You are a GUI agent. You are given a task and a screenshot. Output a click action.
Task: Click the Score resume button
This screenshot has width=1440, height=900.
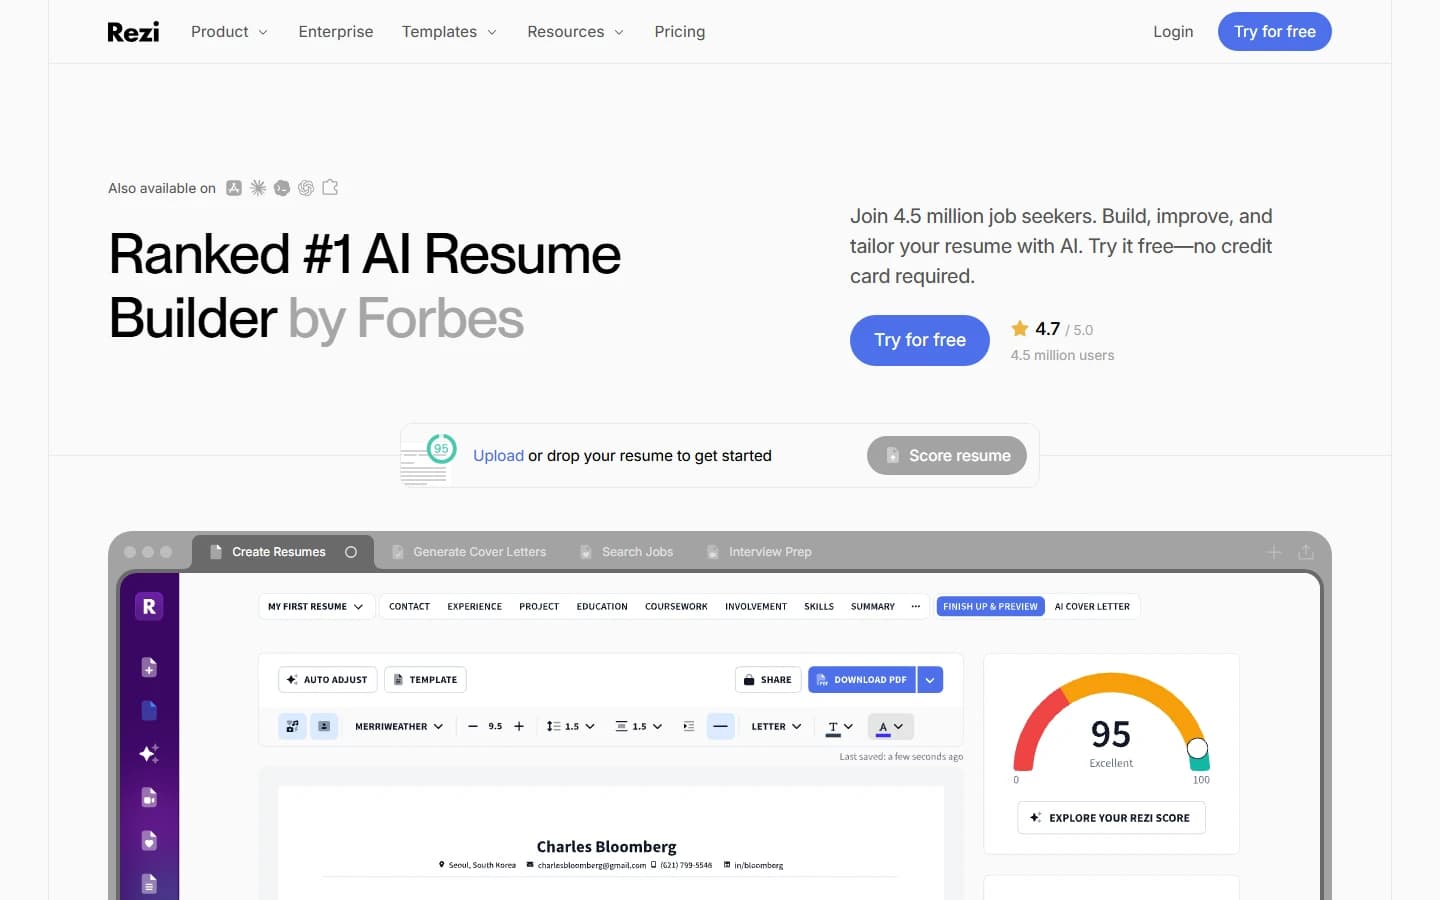pos(947,455)
